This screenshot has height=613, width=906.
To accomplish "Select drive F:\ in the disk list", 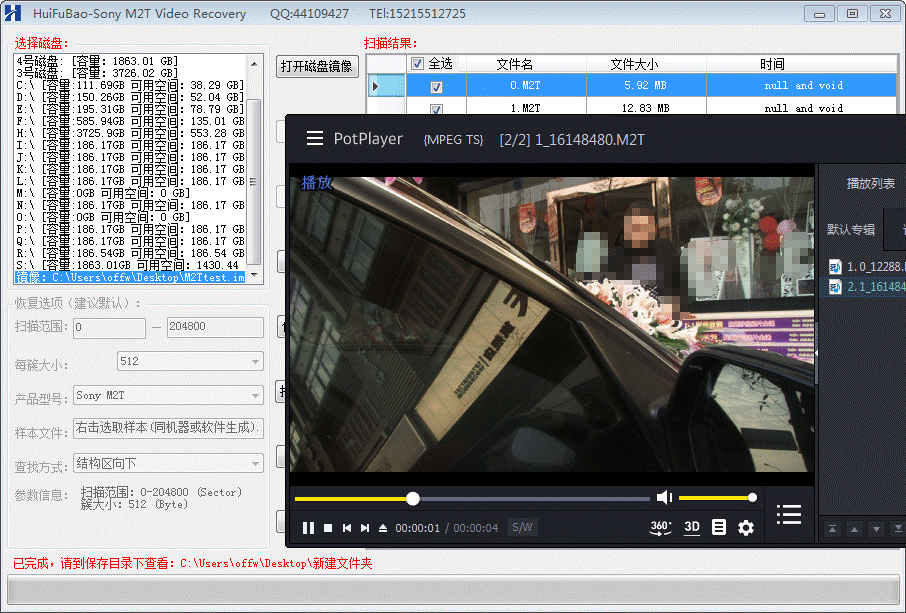I will pos(130,121).
